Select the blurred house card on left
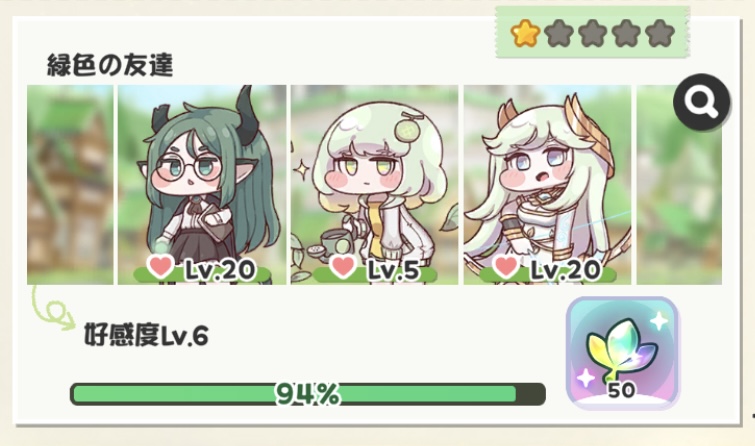755x446 pixels. point(70,185)
